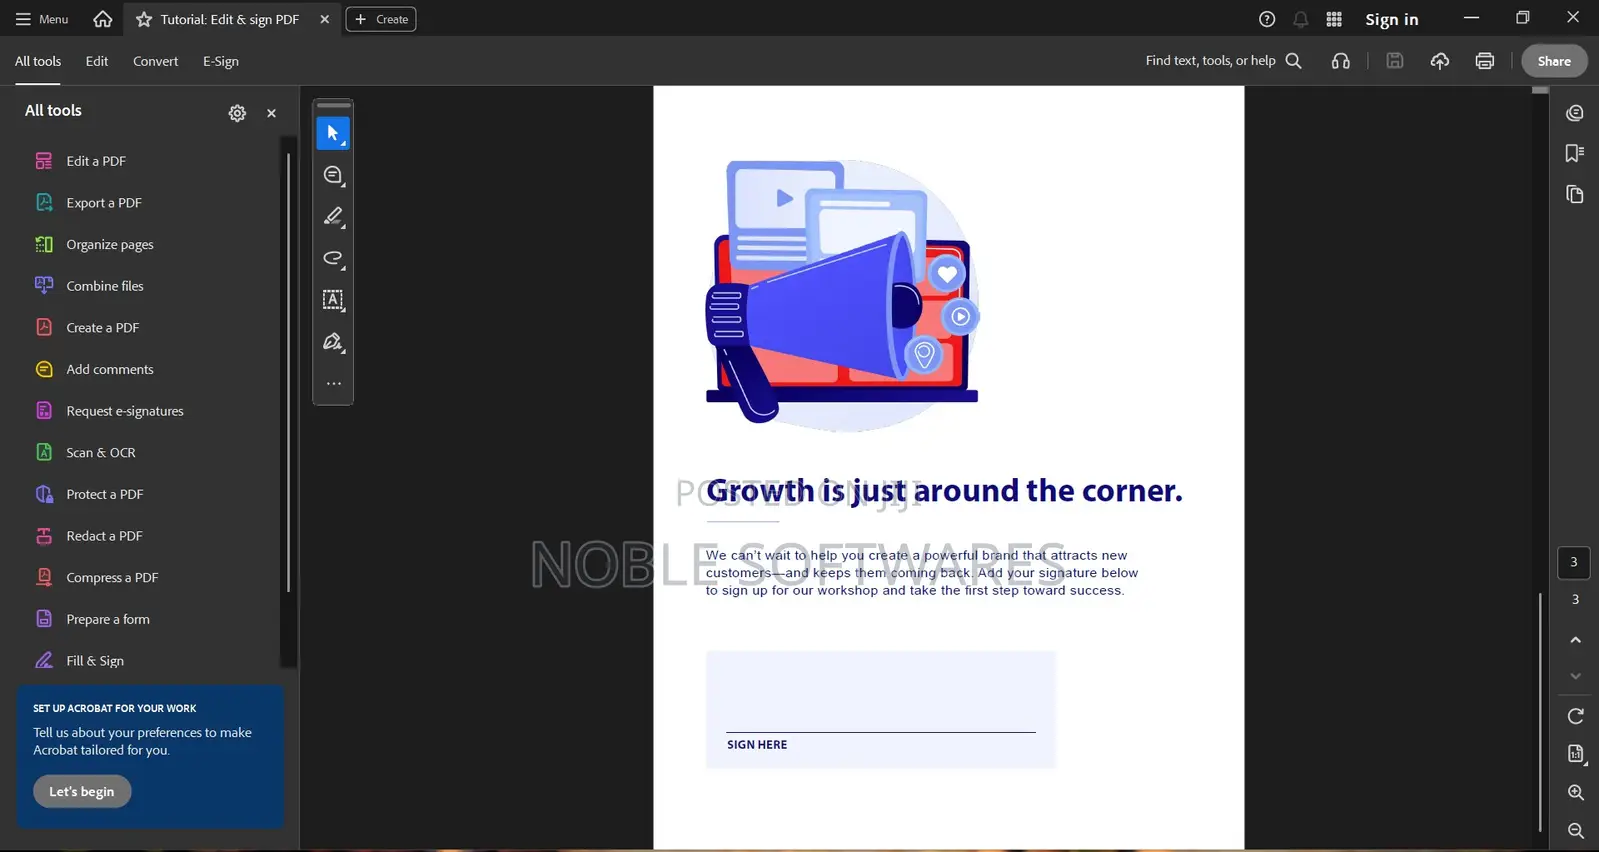Image resolution: width=1599 pixels, height=852 pixels.
Task: Click the Create new button
Action: 381,19
